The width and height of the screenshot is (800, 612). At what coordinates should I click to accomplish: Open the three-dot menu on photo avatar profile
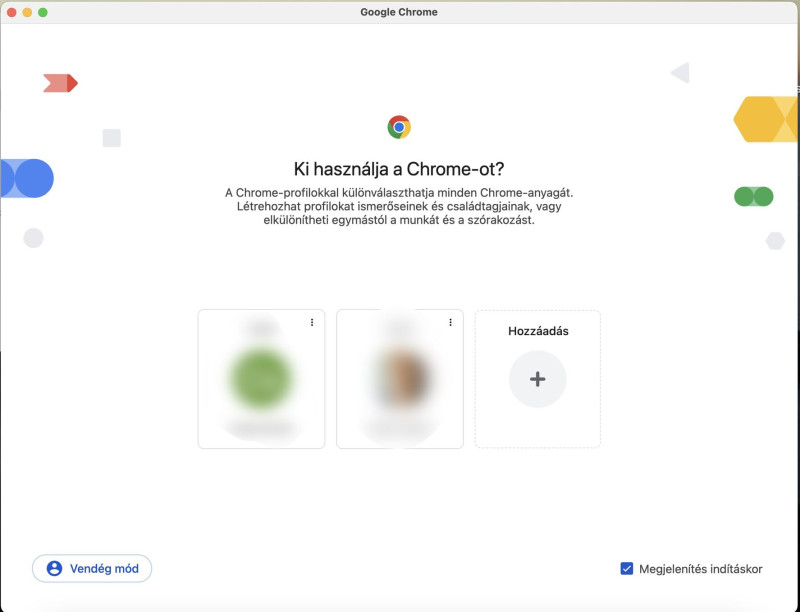450,322
